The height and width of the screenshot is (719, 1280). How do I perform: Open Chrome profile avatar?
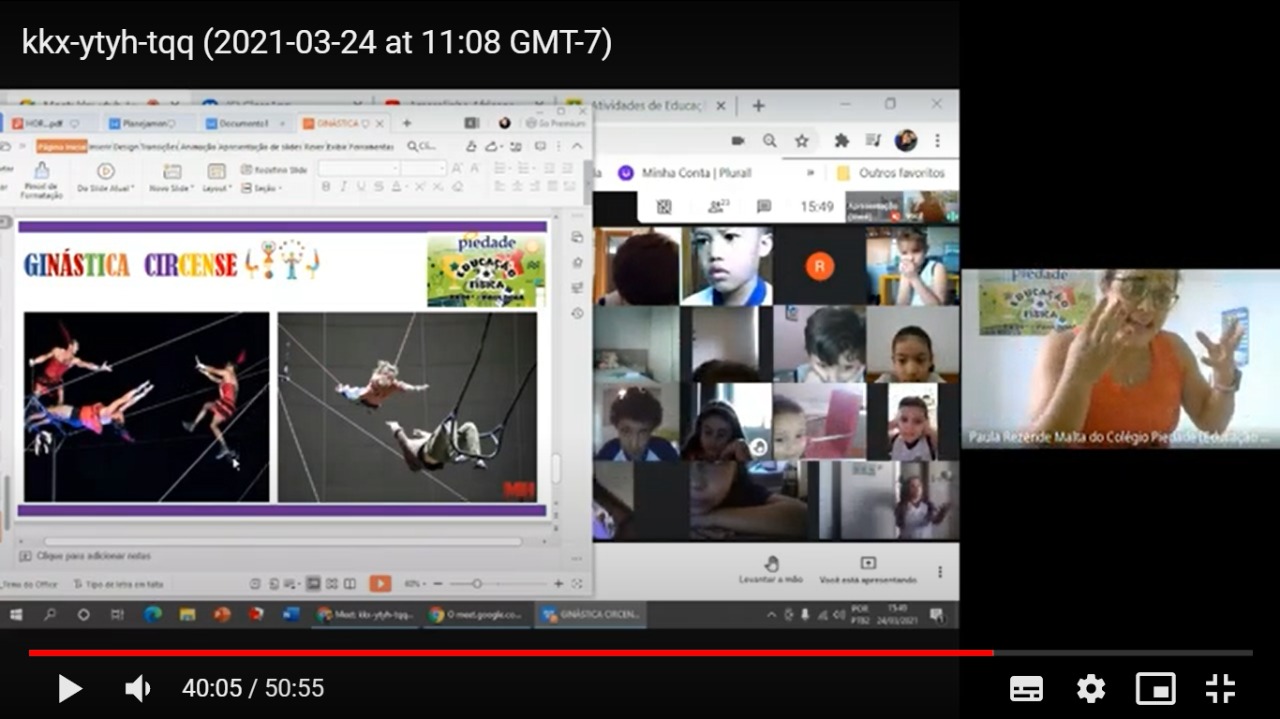(906, 141)
